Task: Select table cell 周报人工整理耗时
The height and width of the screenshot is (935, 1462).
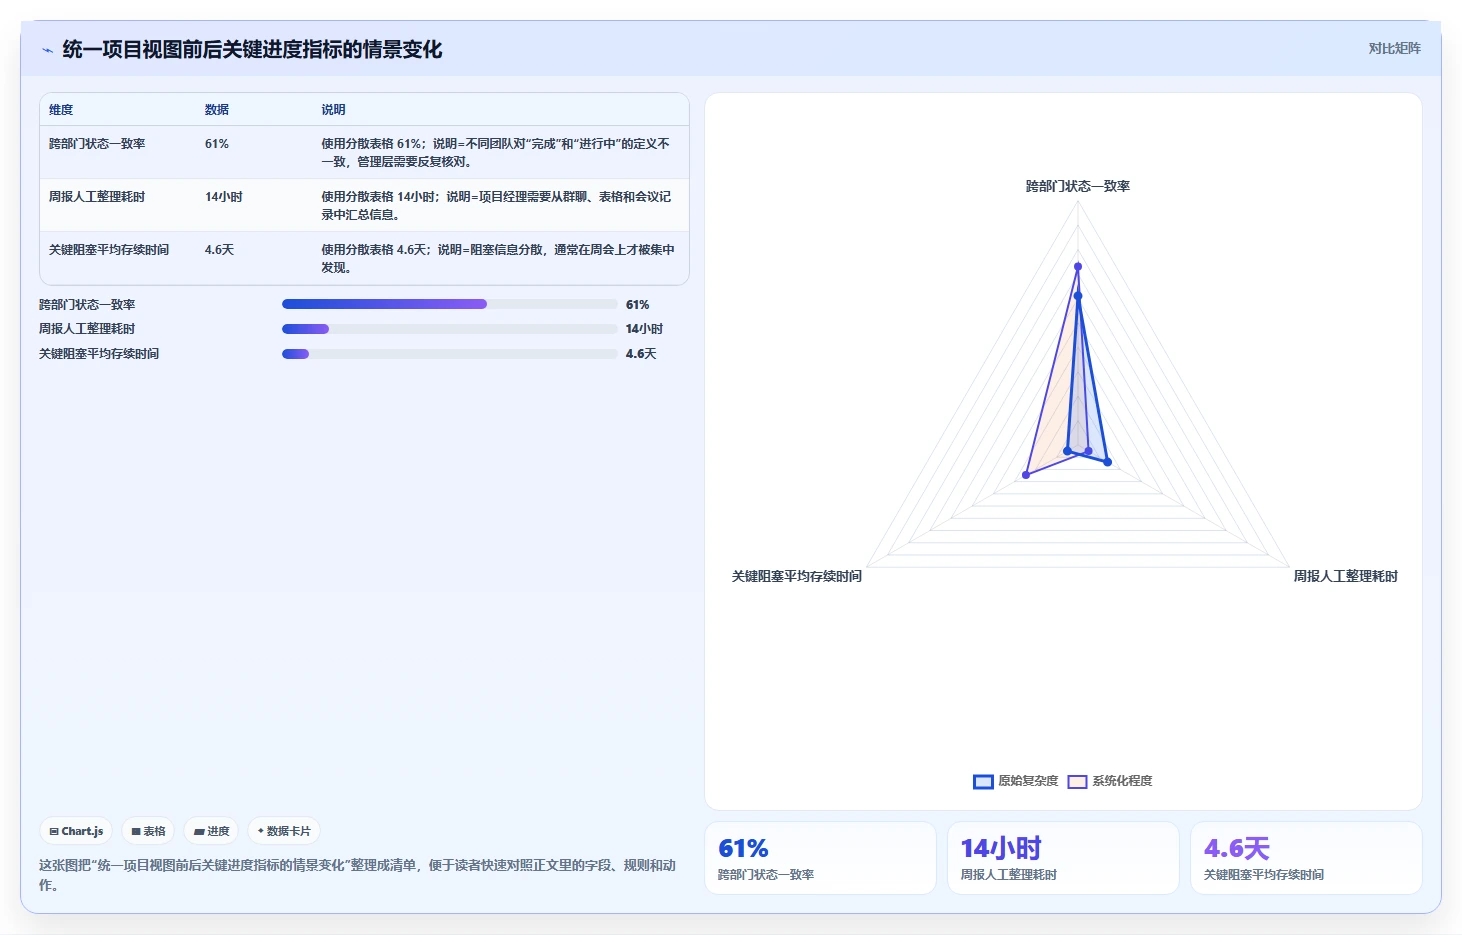Action: click(97, 197)
